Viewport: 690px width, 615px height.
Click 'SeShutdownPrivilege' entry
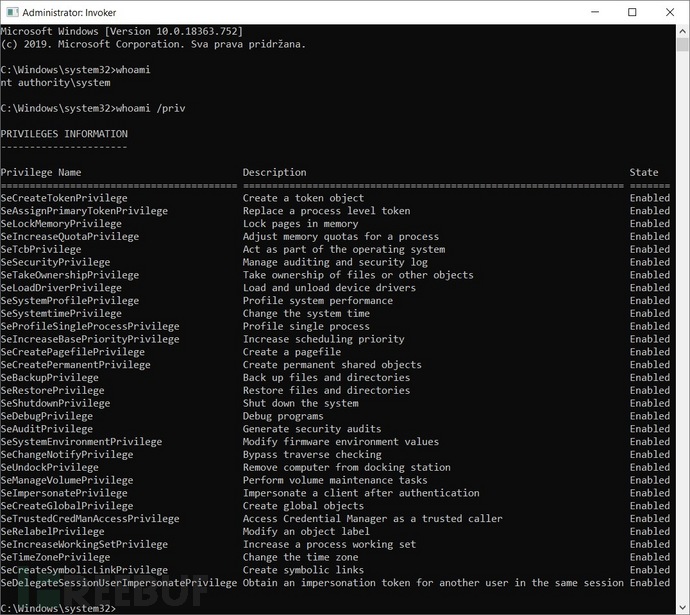[55, 403]
